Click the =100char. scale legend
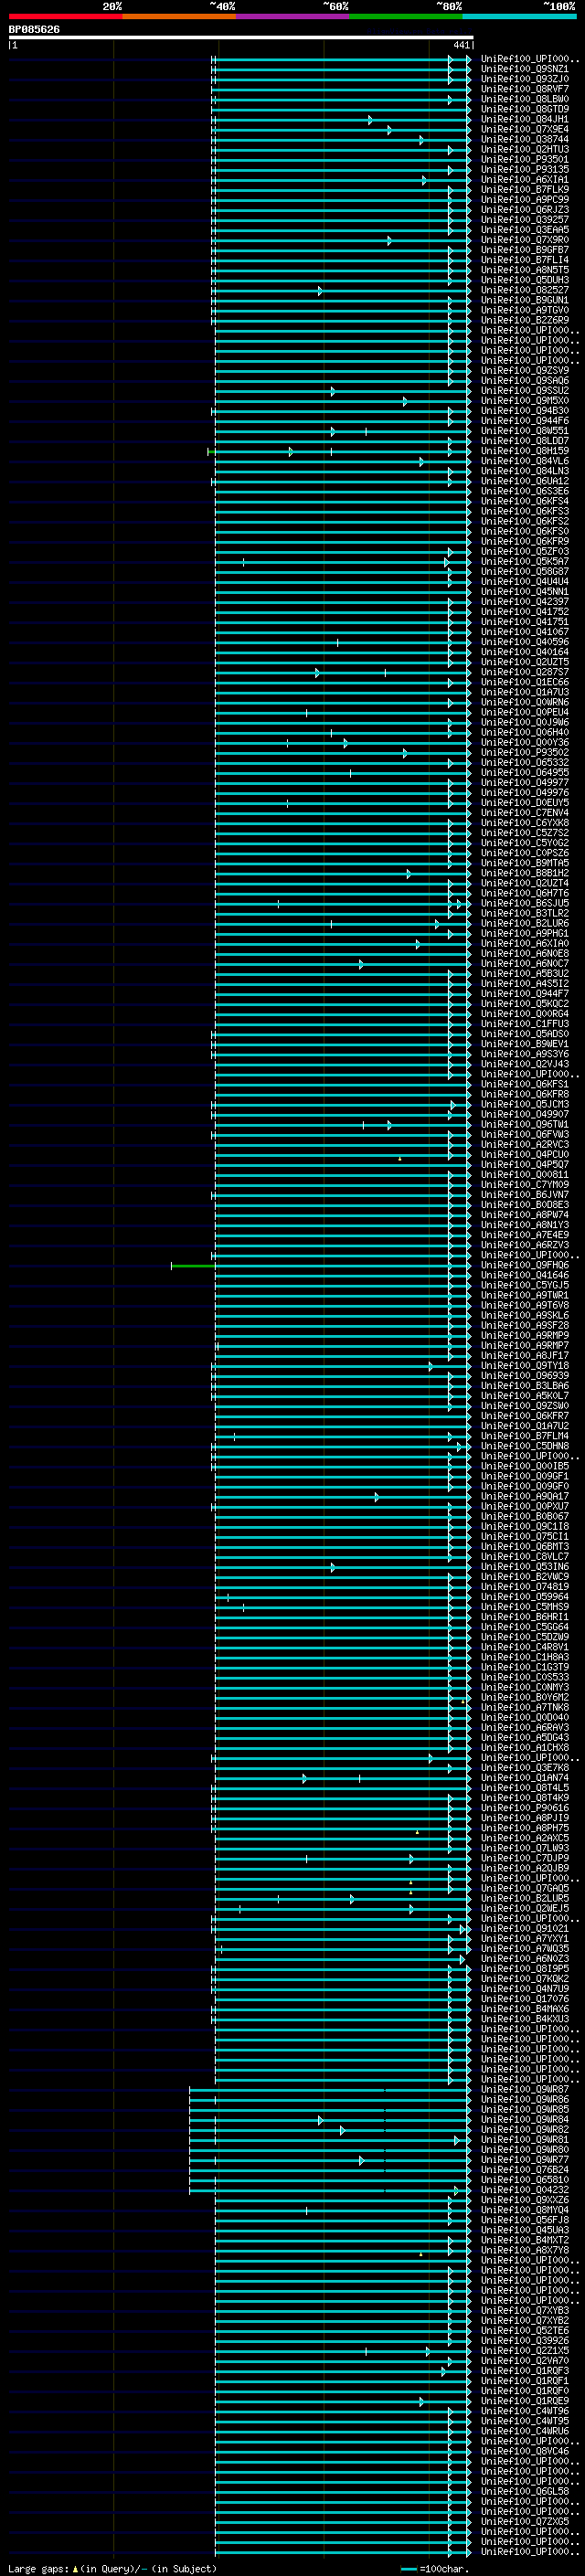The width and height of the screenshot is (585, 2576). tap(434, 2568)
